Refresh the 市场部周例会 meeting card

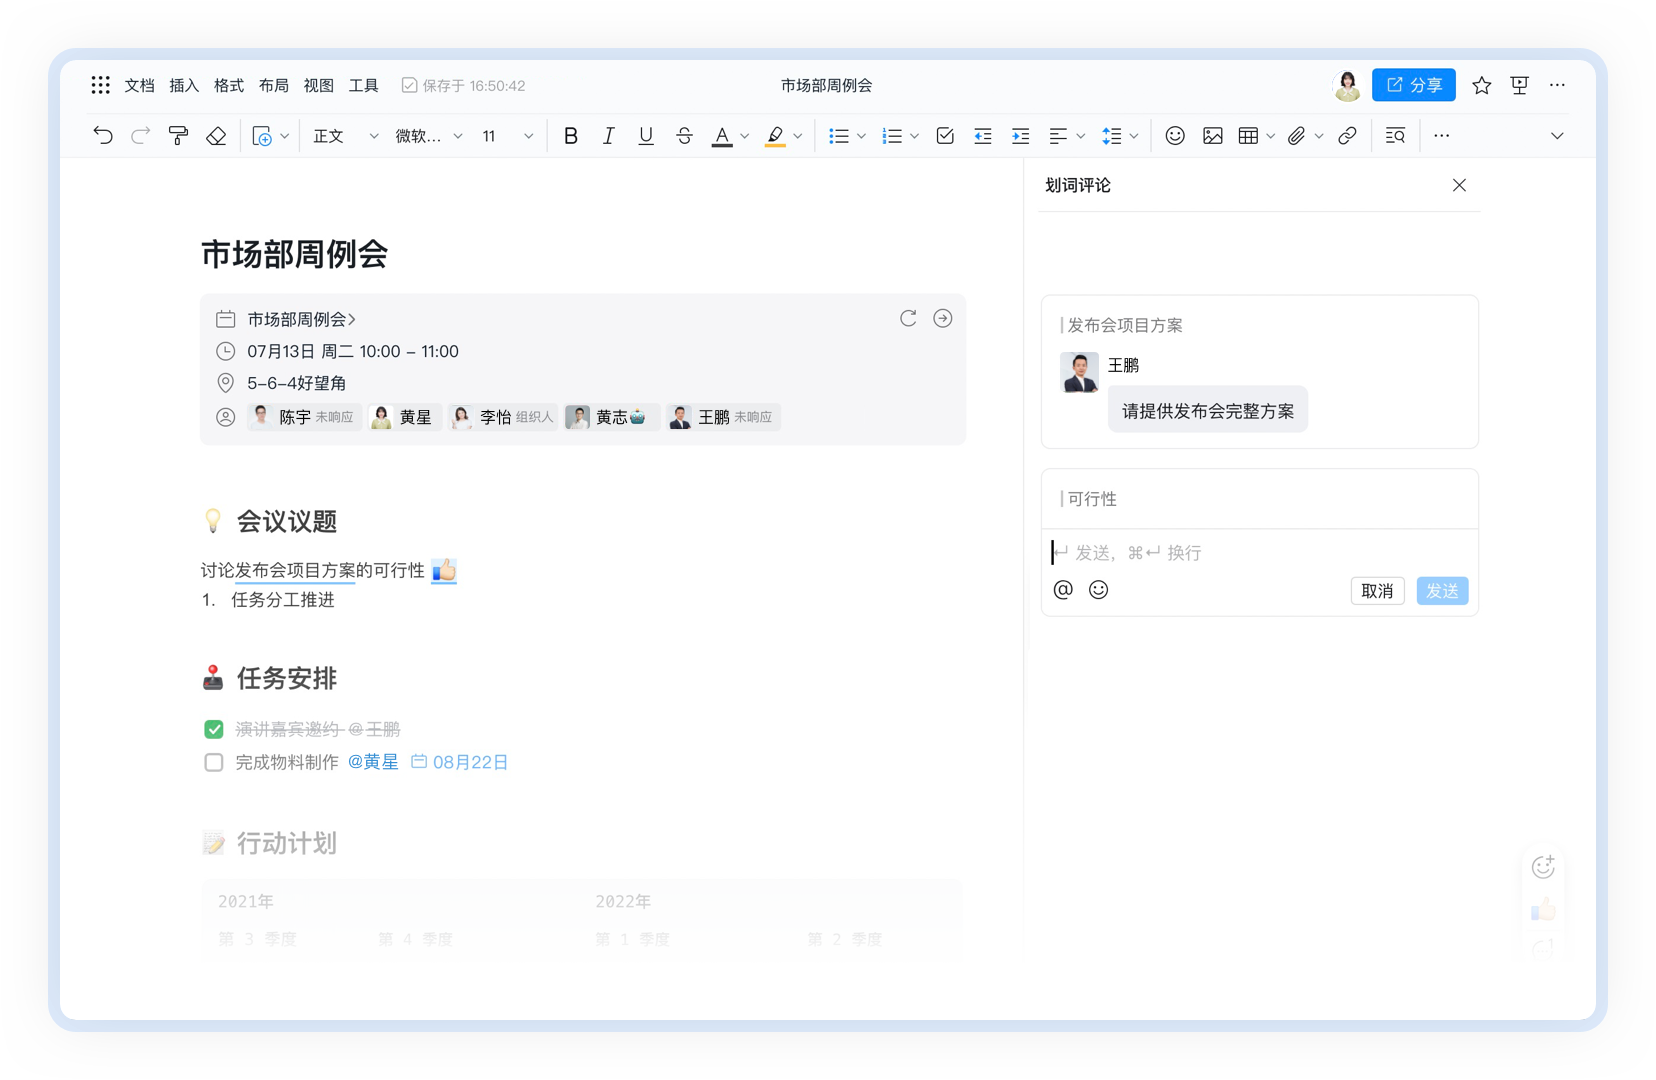pyautogui.click(x=908, y=318)
